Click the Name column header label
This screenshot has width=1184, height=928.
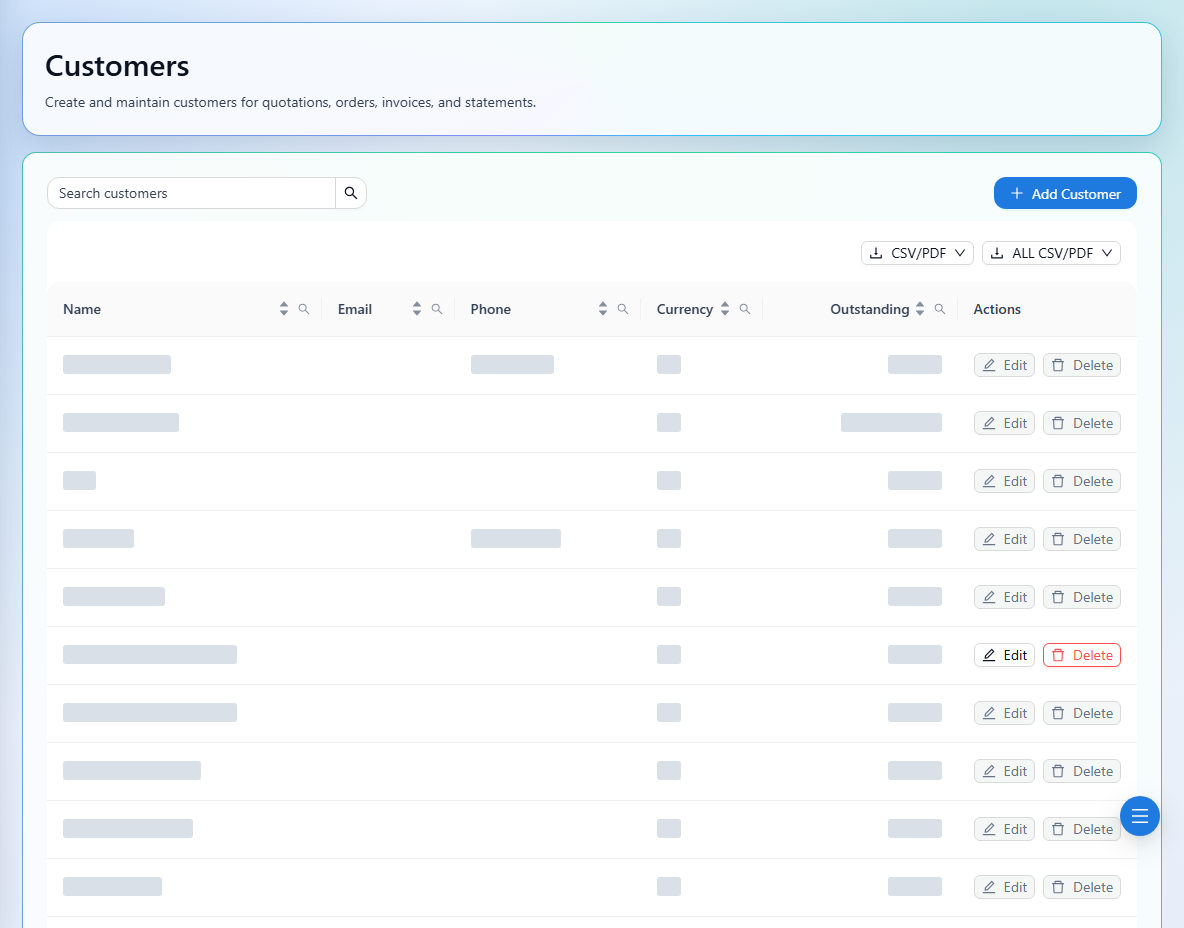[x=82, y=309]
